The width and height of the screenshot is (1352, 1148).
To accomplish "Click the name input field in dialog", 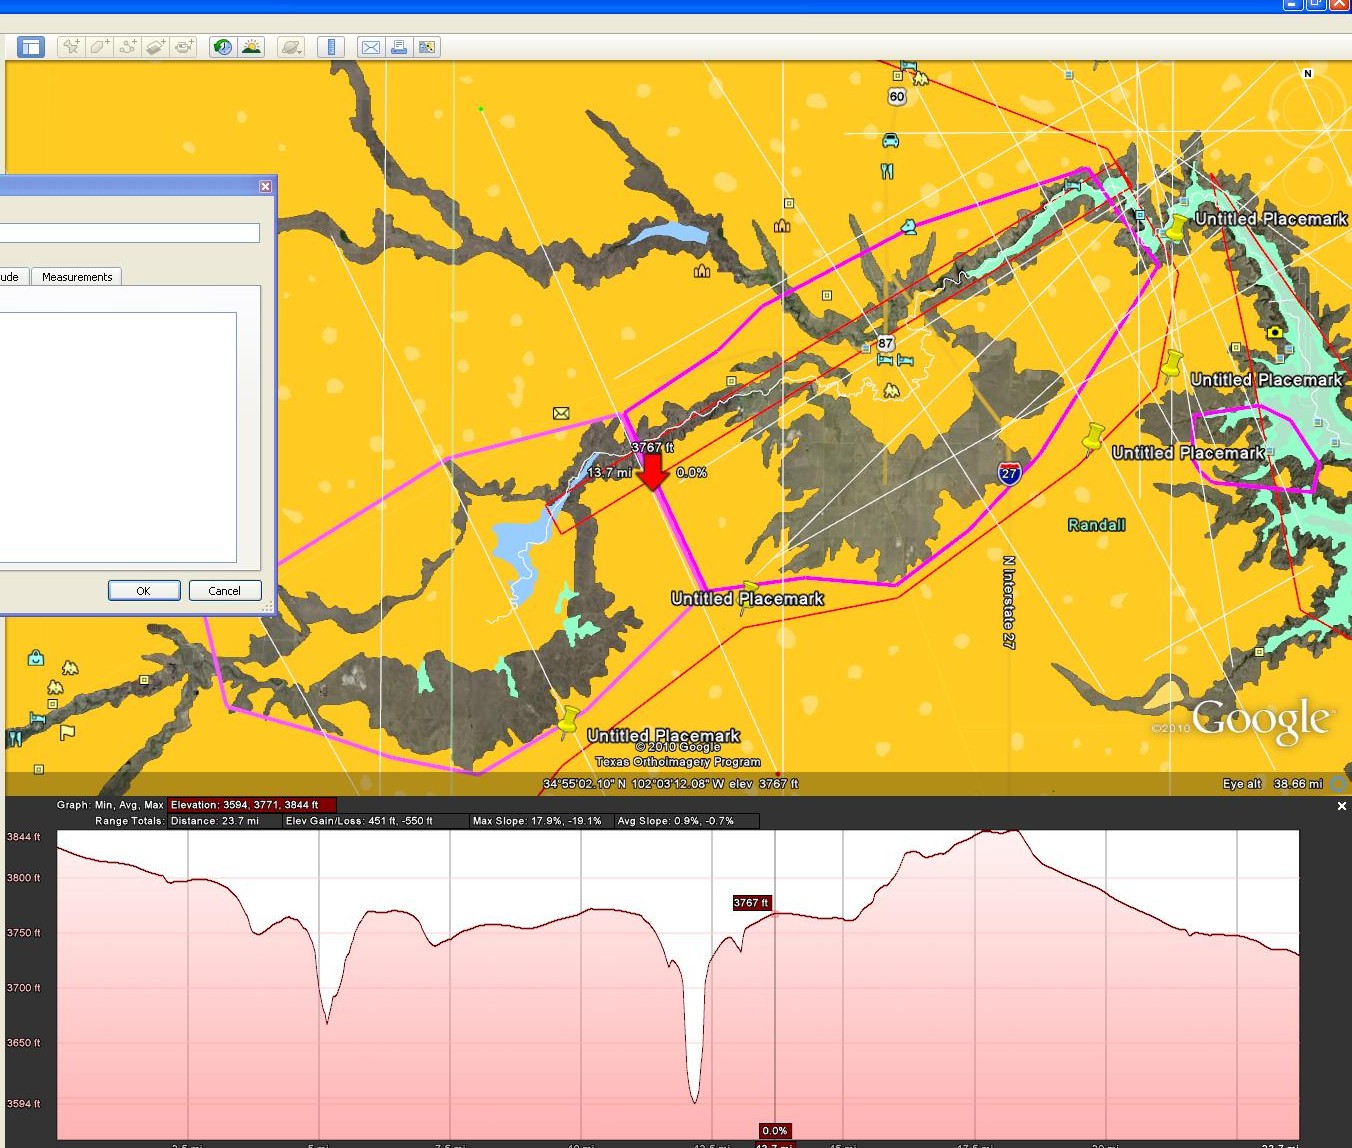I will click(x=128, y=233).
